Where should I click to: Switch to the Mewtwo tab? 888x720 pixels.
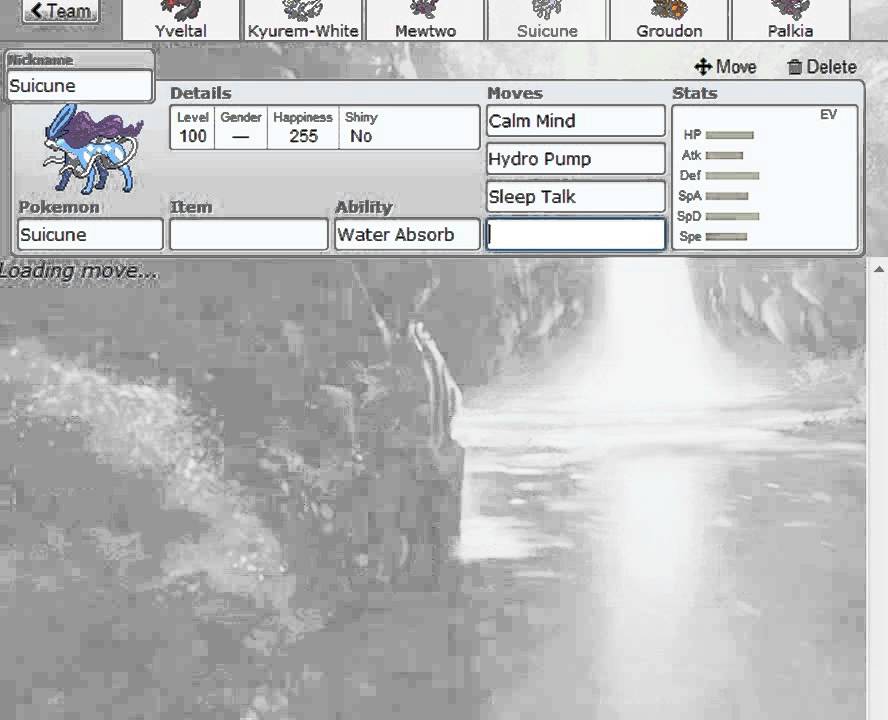point(425,20)
